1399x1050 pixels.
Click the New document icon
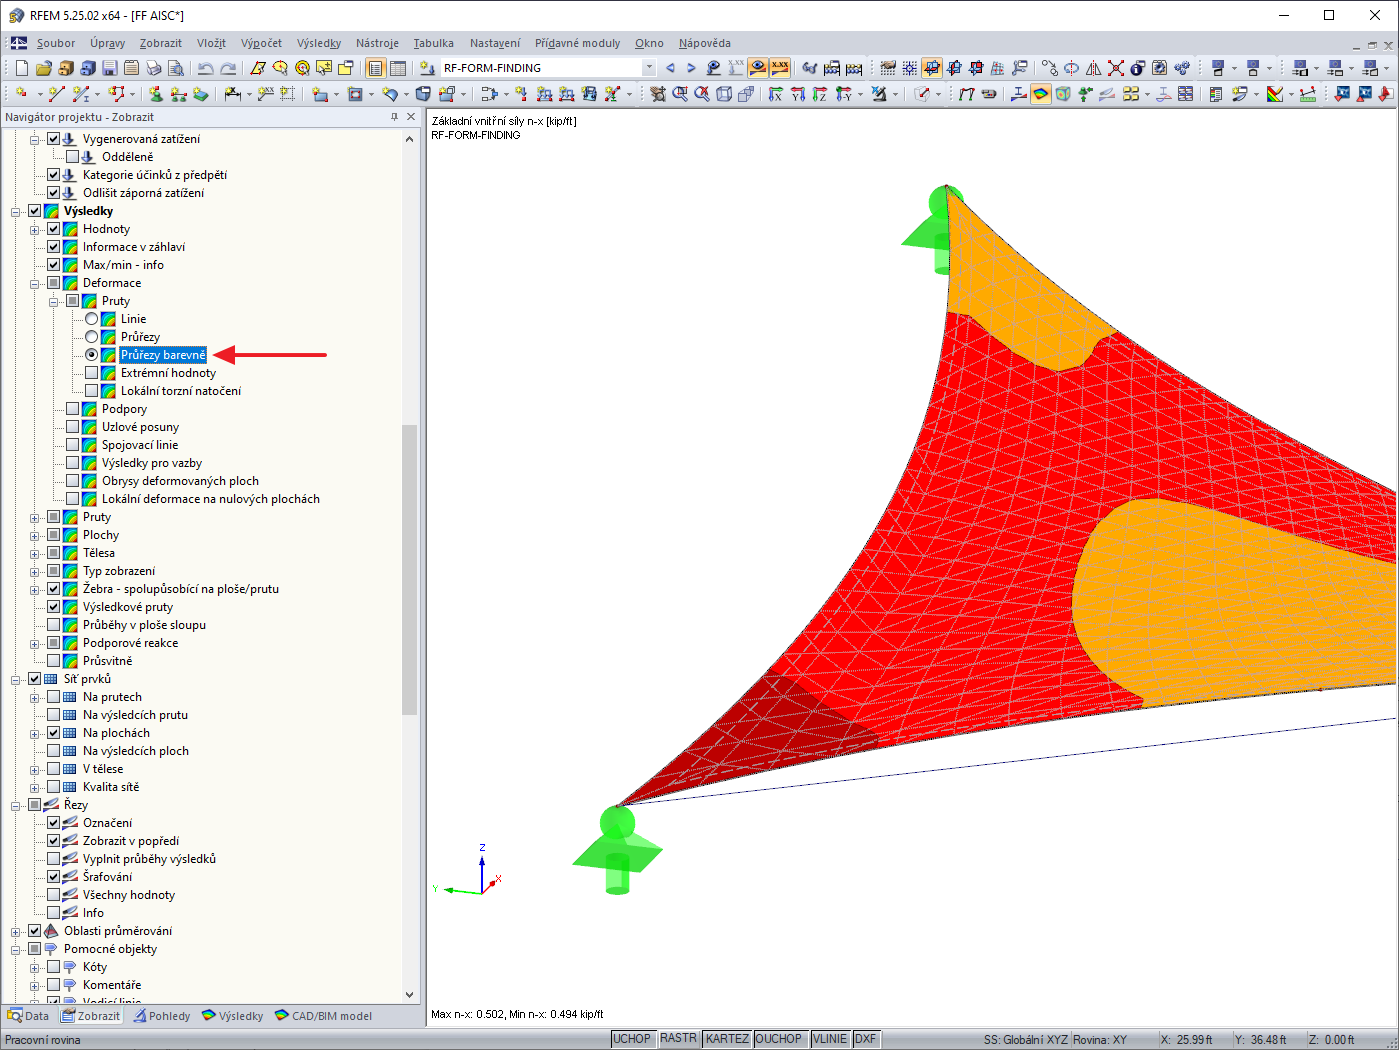[x=21, y=68]
